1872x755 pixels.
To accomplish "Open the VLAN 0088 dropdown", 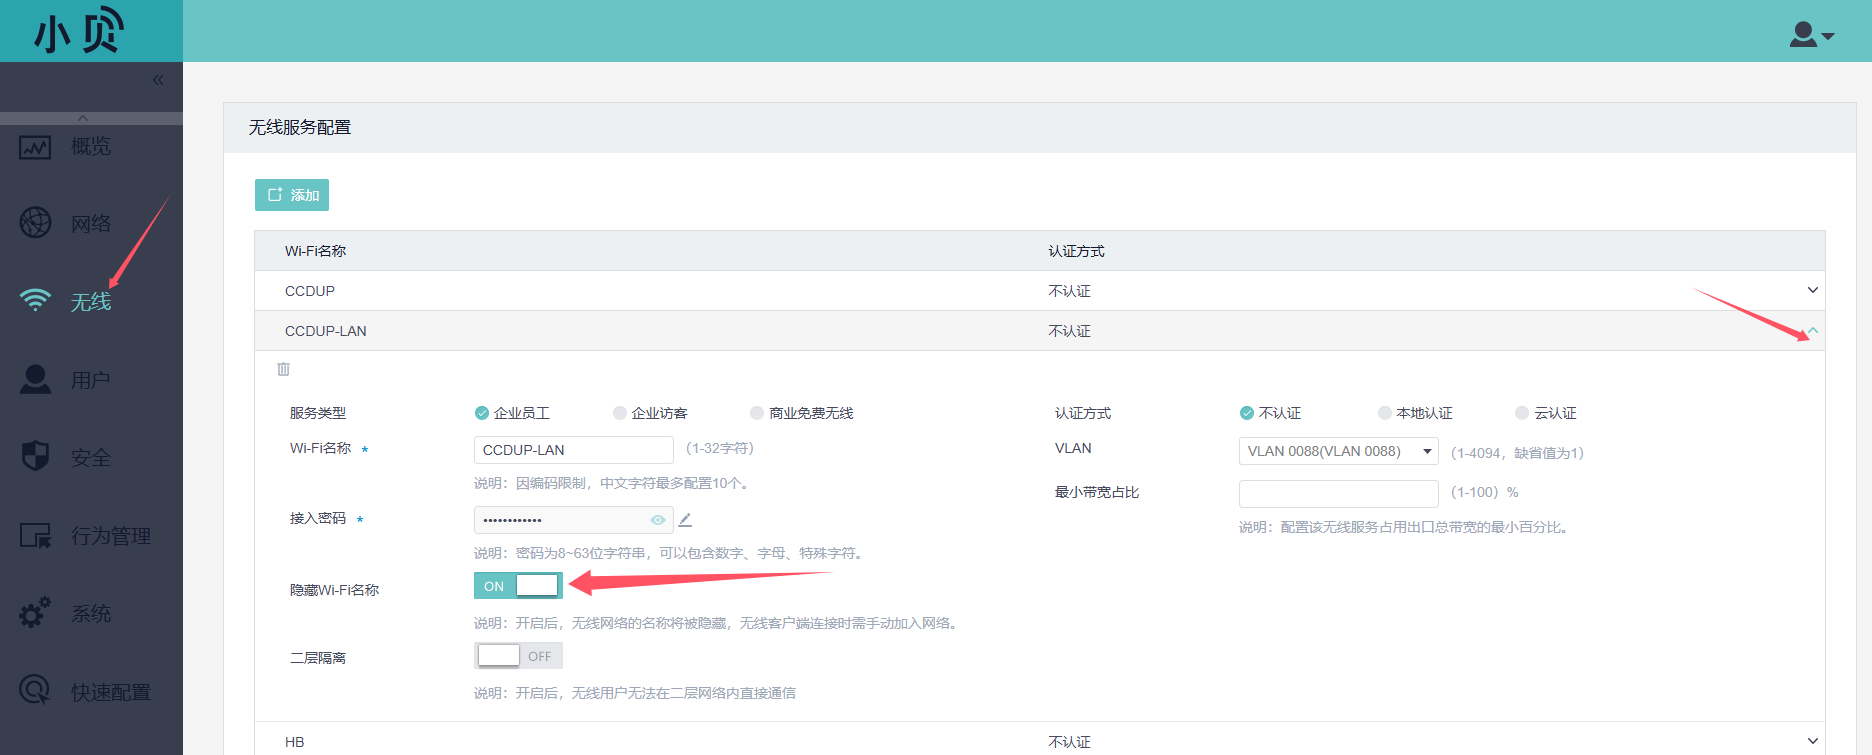I will 1339,451.
